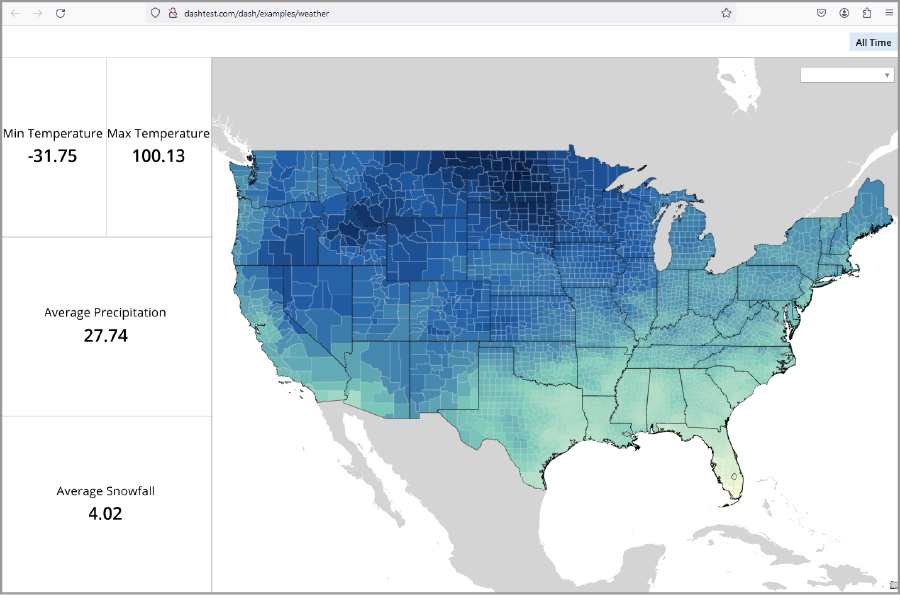
Task: Bookmark this page with the star icon
Action: tap(726, 13)
